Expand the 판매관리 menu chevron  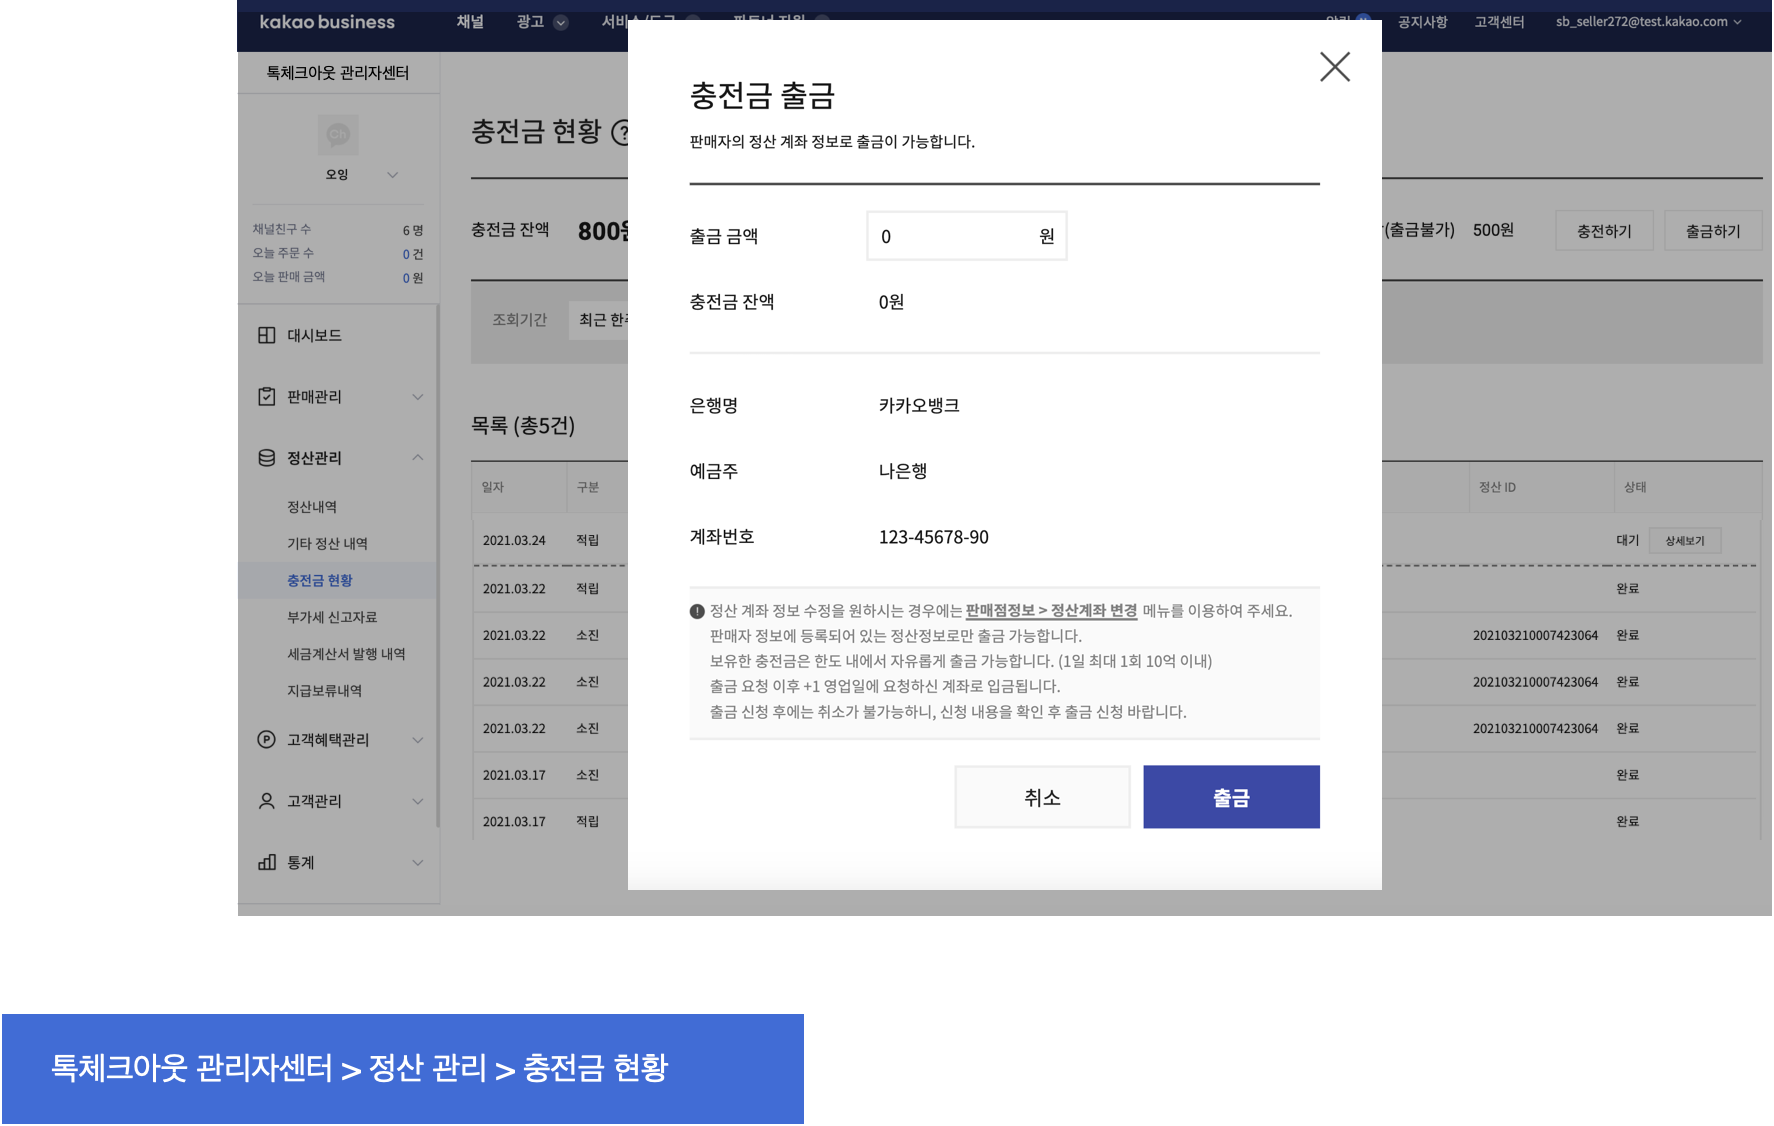418,397
